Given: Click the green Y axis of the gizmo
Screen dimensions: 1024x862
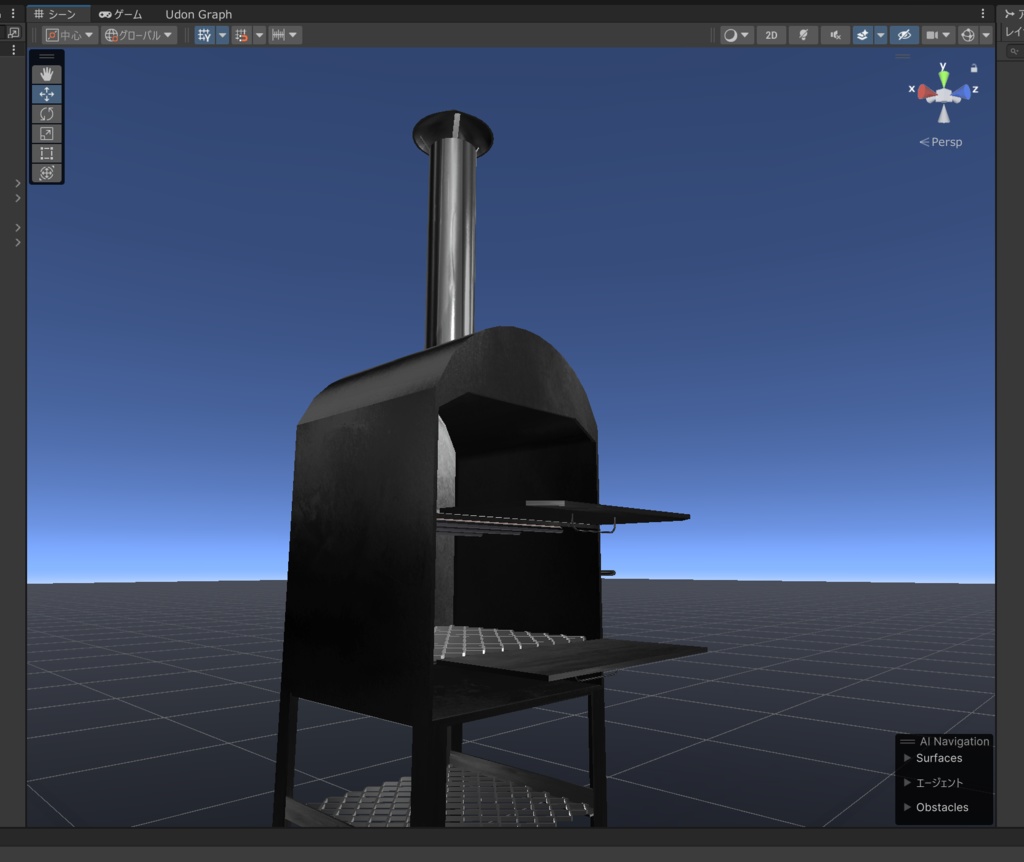Looking at the screenshot, I should pyautogui.click(x=944, y=78).
